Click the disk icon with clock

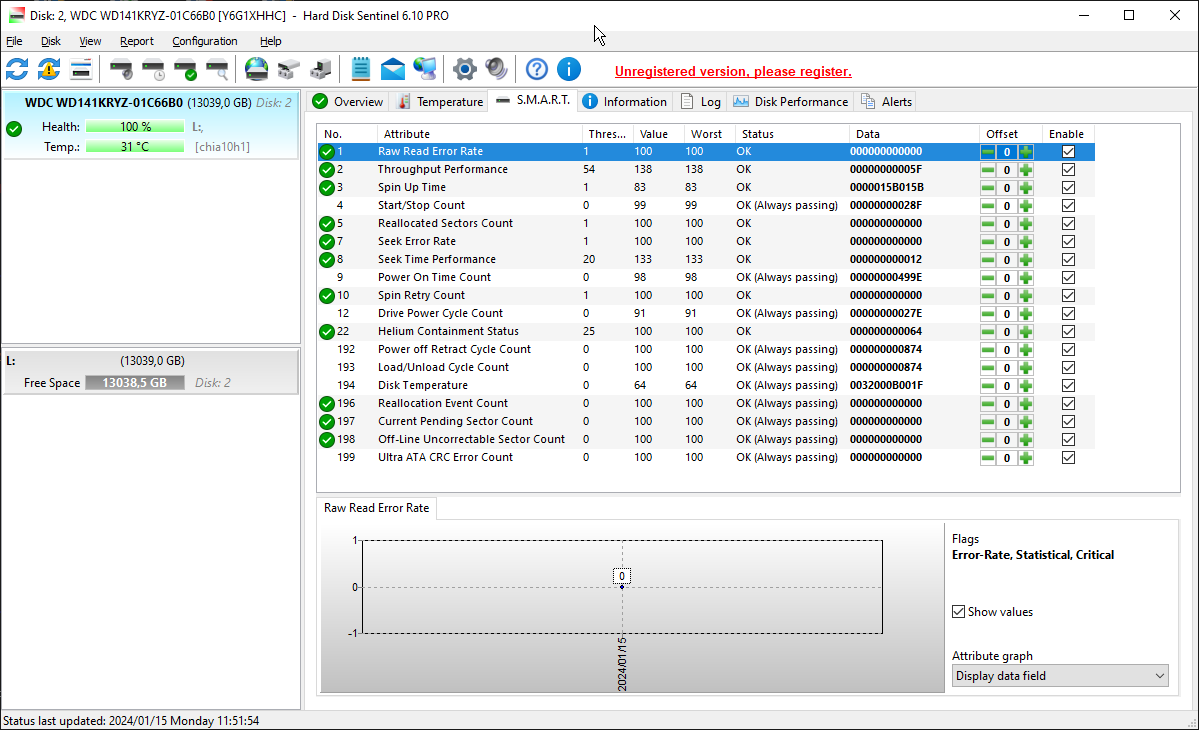point(153,70)
